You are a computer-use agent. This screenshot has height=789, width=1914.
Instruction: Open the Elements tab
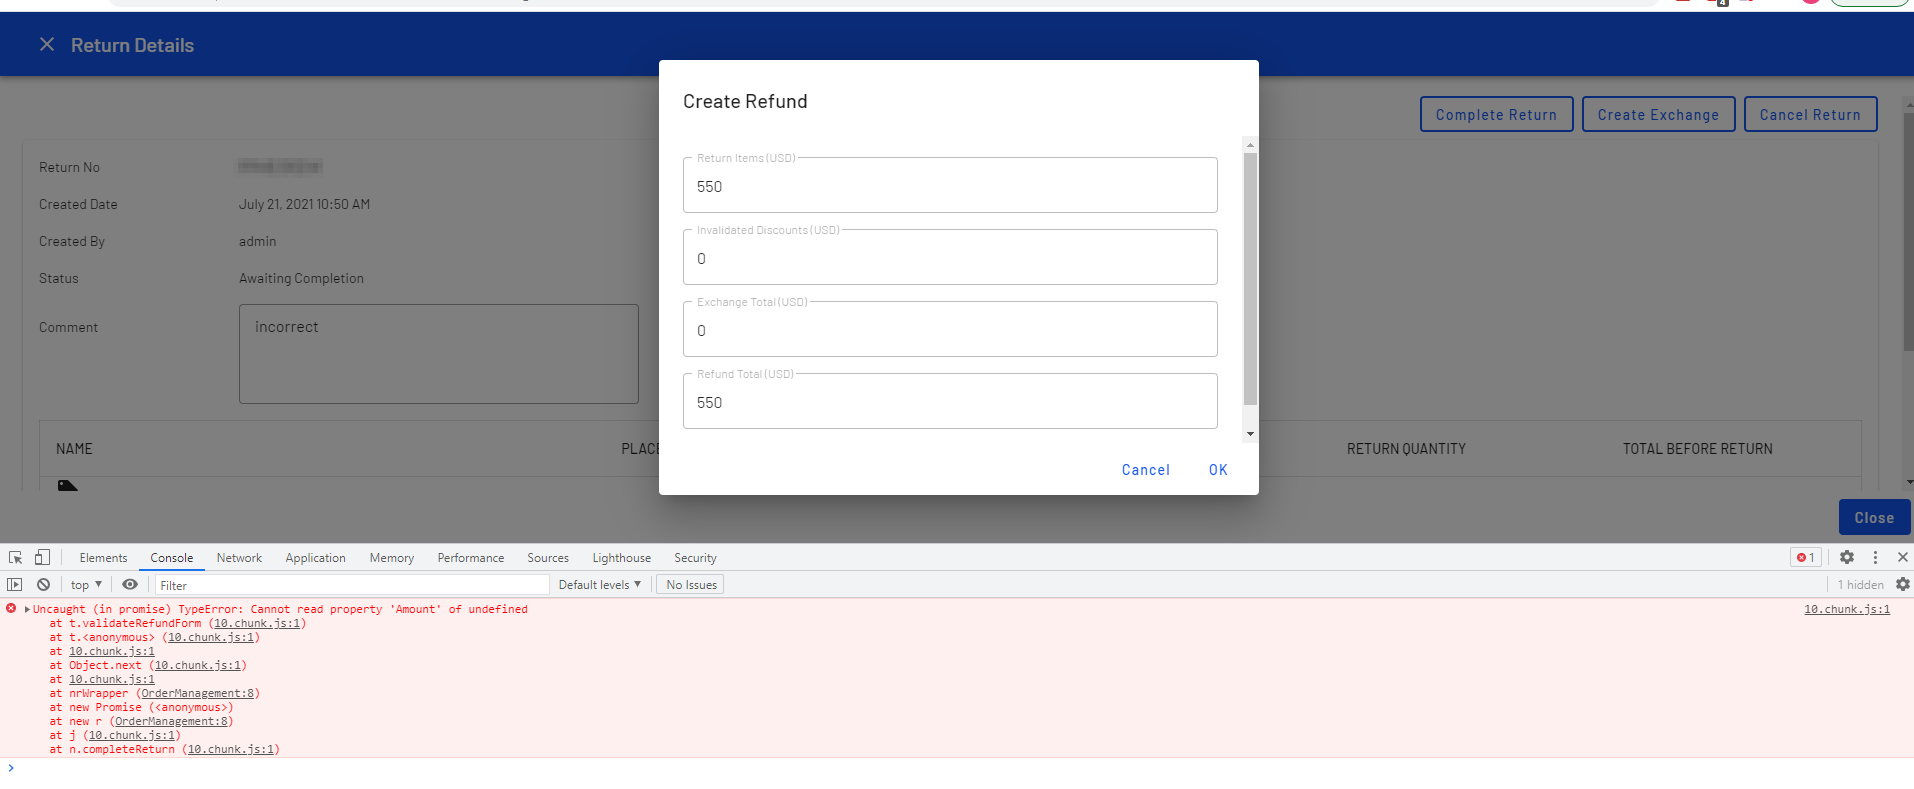[103, 558]
